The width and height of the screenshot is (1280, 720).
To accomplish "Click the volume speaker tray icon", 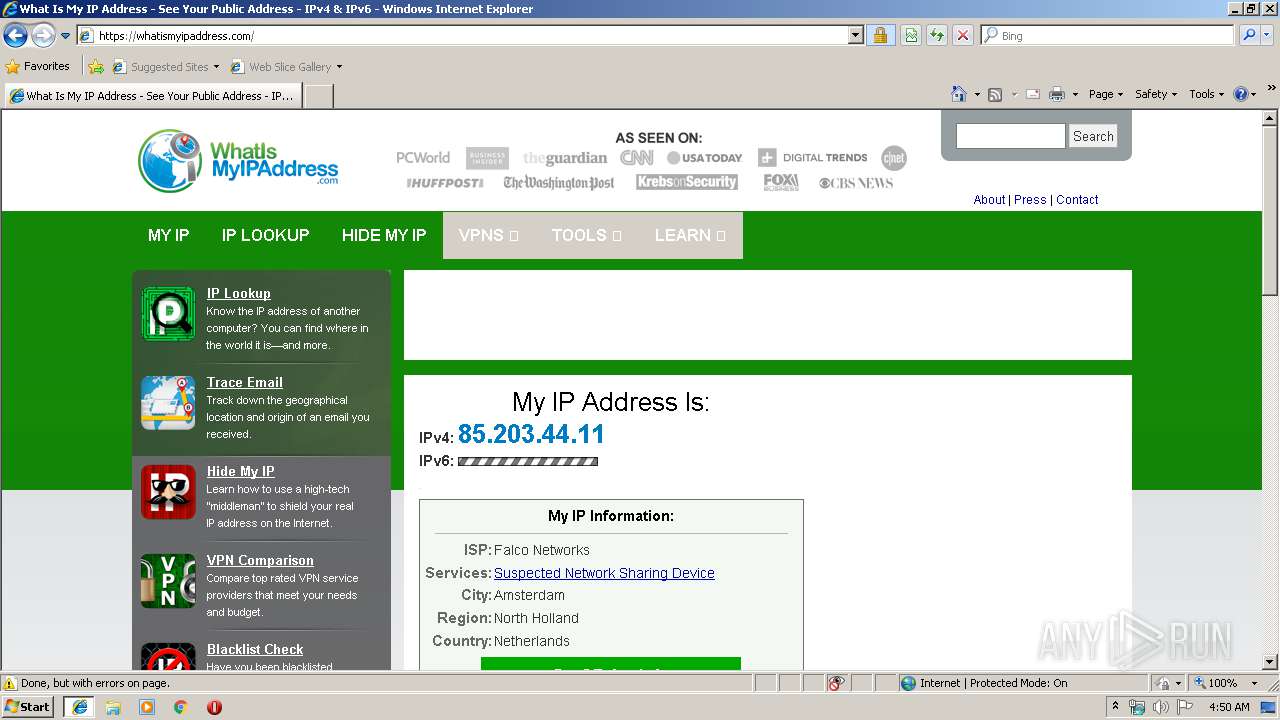I will (x=1160, y=707).
